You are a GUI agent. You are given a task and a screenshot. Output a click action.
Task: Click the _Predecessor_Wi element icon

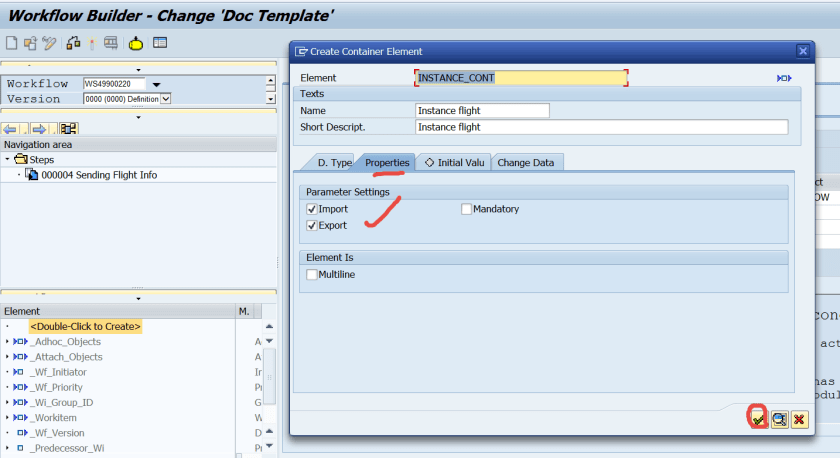(20, 448)
